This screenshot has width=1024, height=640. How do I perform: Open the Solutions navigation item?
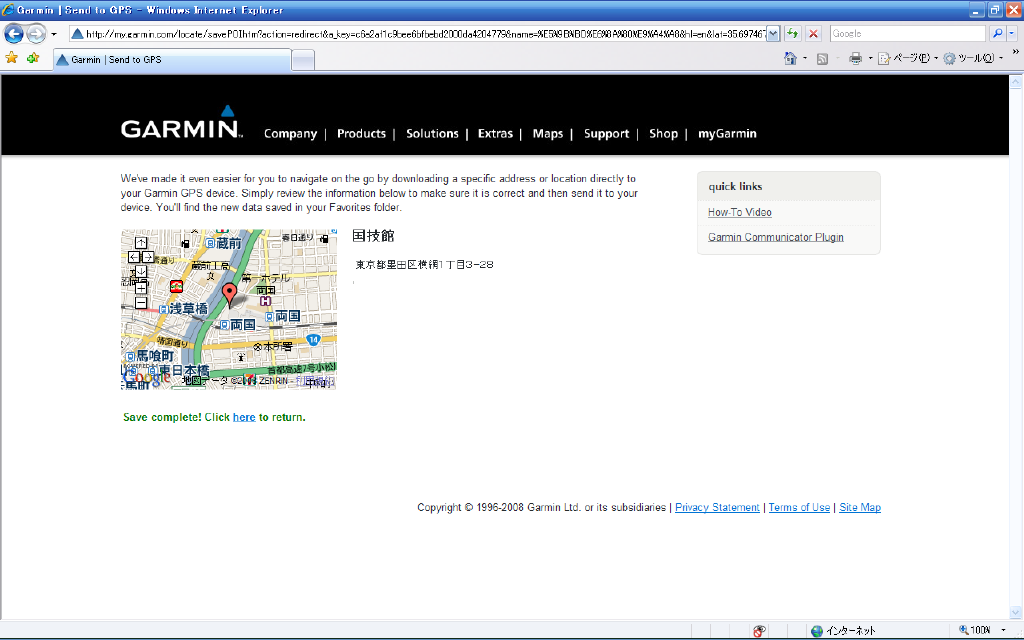pos(432,133)
